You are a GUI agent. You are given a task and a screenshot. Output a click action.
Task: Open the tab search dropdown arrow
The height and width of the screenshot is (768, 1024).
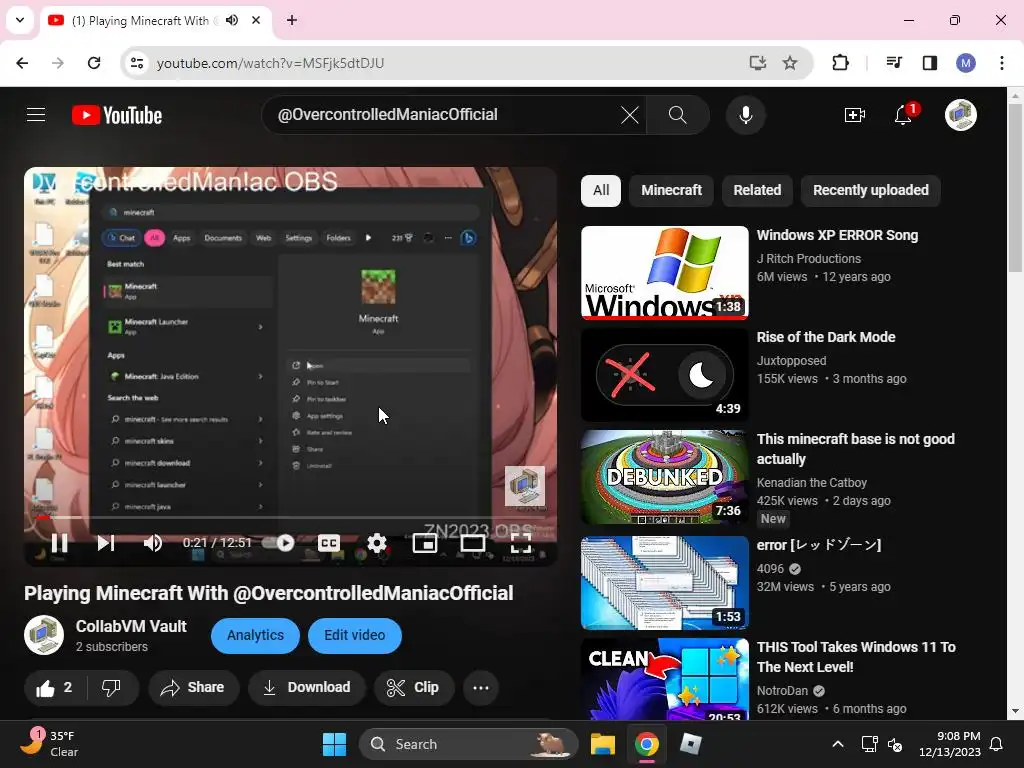coord(20,20)
